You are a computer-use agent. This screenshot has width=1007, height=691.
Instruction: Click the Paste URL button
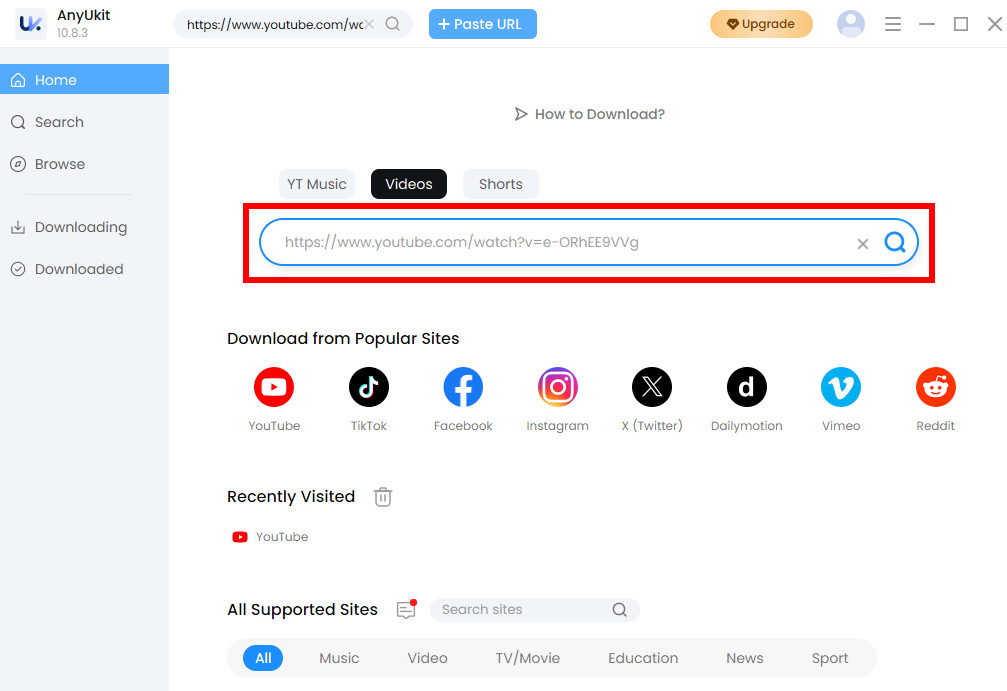click(x=482, y=24)
